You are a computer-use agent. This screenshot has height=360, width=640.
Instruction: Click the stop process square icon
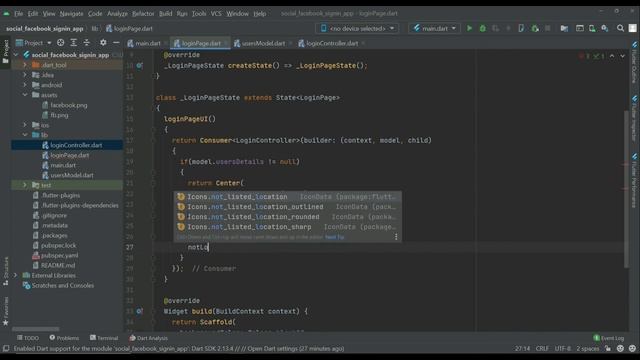(x=548, y=28)
